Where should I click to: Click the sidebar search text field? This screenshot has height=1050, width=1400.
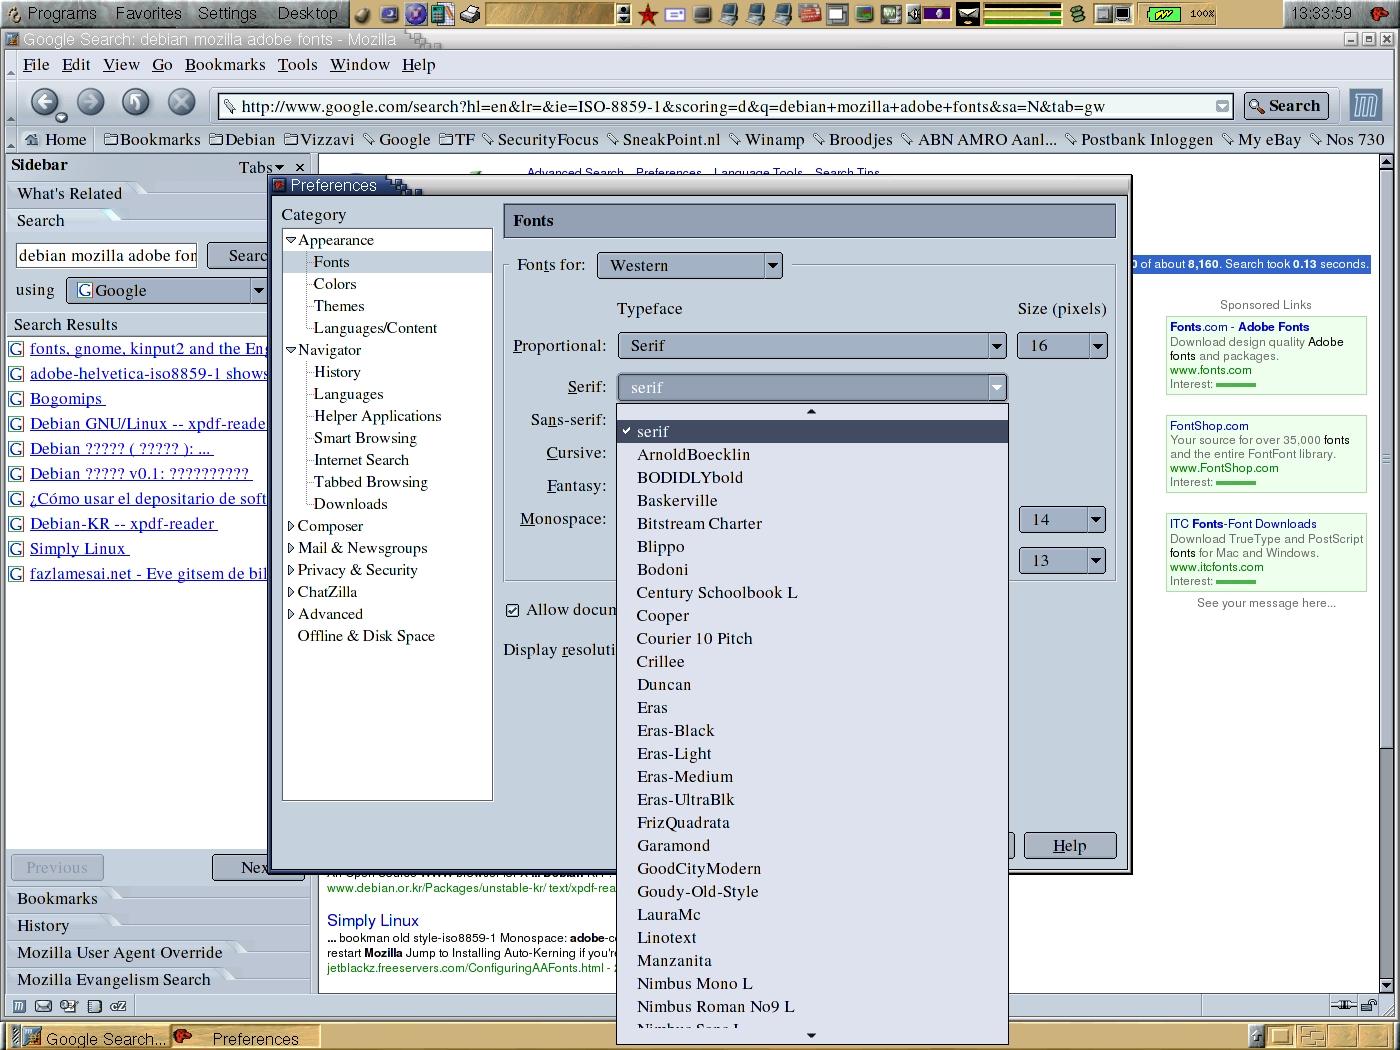pos(107,256)
